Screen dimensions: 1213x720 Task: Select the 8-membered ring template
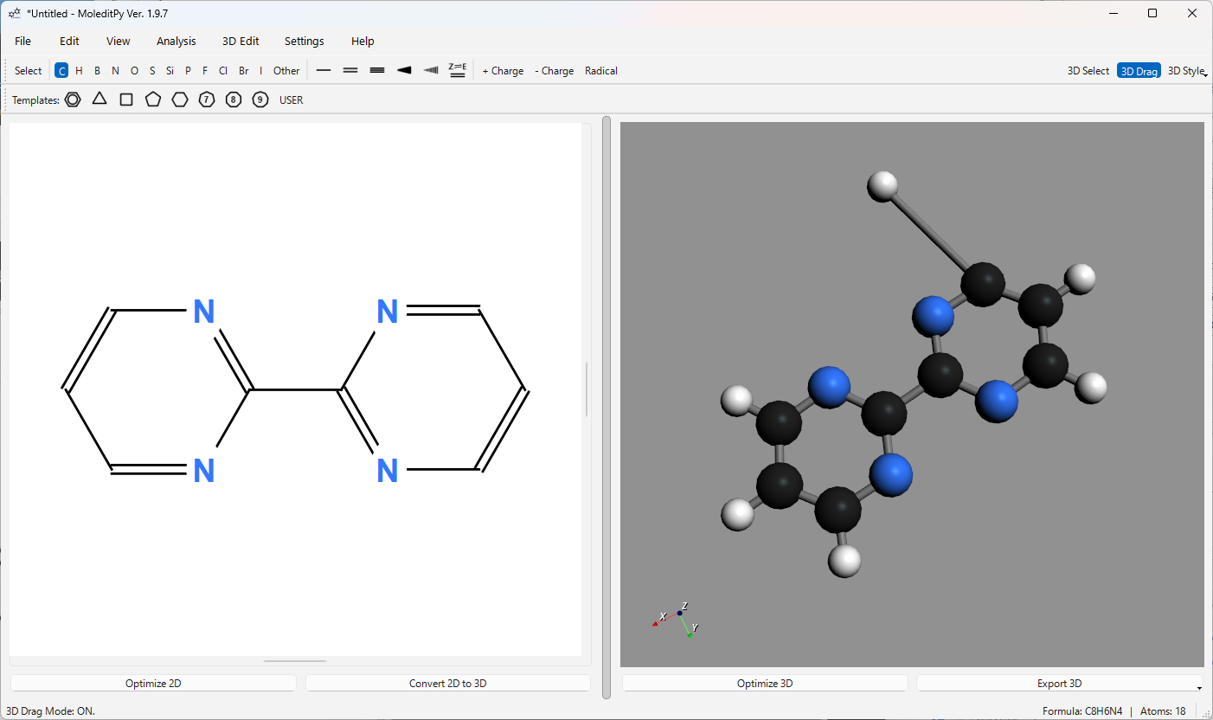[233, 100]
